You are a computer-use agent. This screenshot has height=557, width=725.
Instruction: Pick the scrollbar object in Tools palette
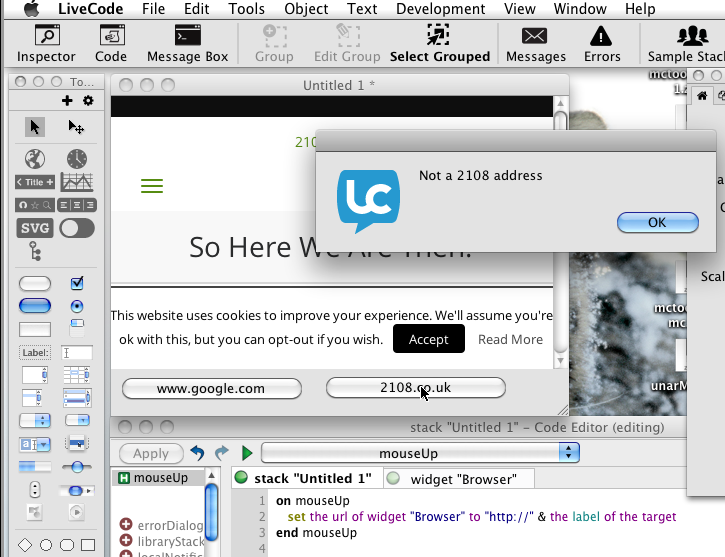77,490
